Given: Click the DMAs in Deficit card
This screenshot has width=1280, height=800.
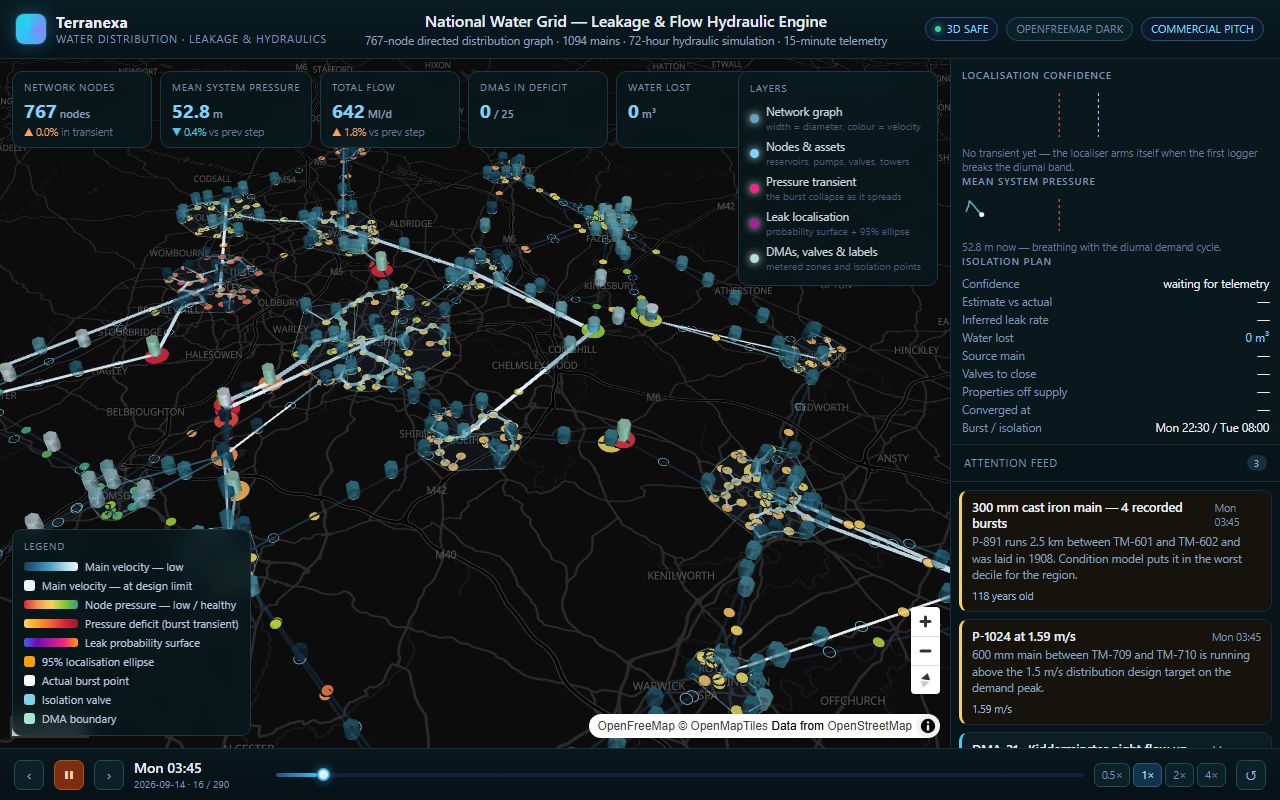Looking at the screenshot, I should tap(538, 109).
